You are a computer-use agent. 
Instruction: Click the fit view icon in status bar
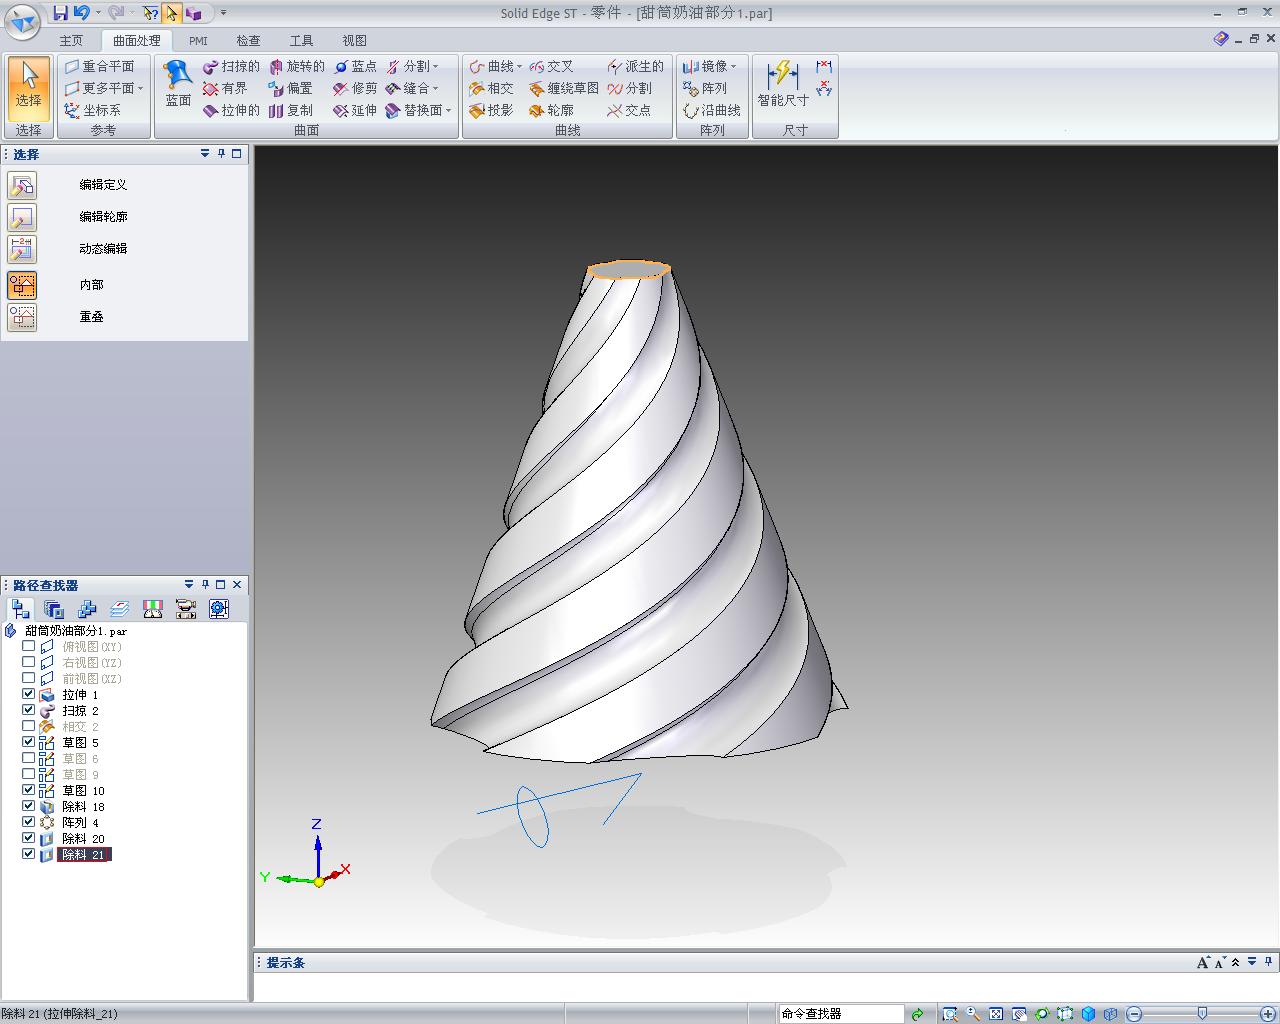pyautogui.click(x=996, y=1014)
